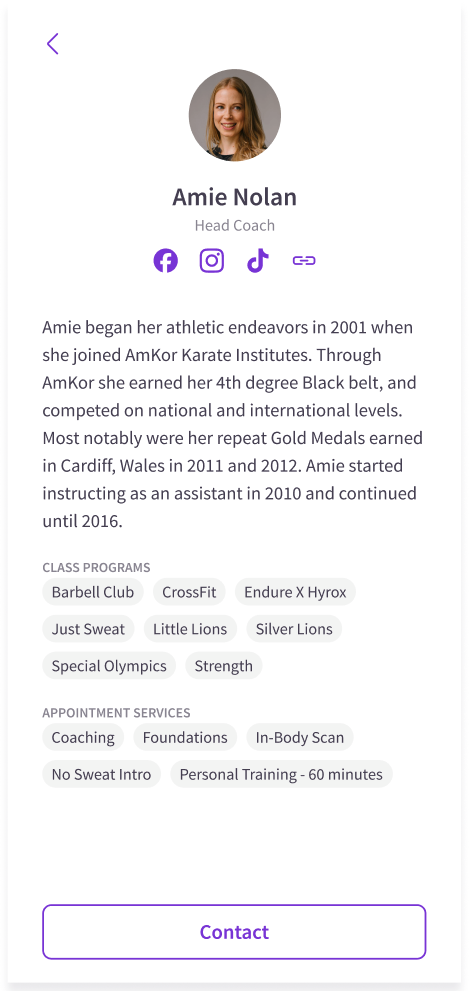Select the Just Sweat tag
Image resolution: width=469 pixels, height=991 pixels.
88,629
